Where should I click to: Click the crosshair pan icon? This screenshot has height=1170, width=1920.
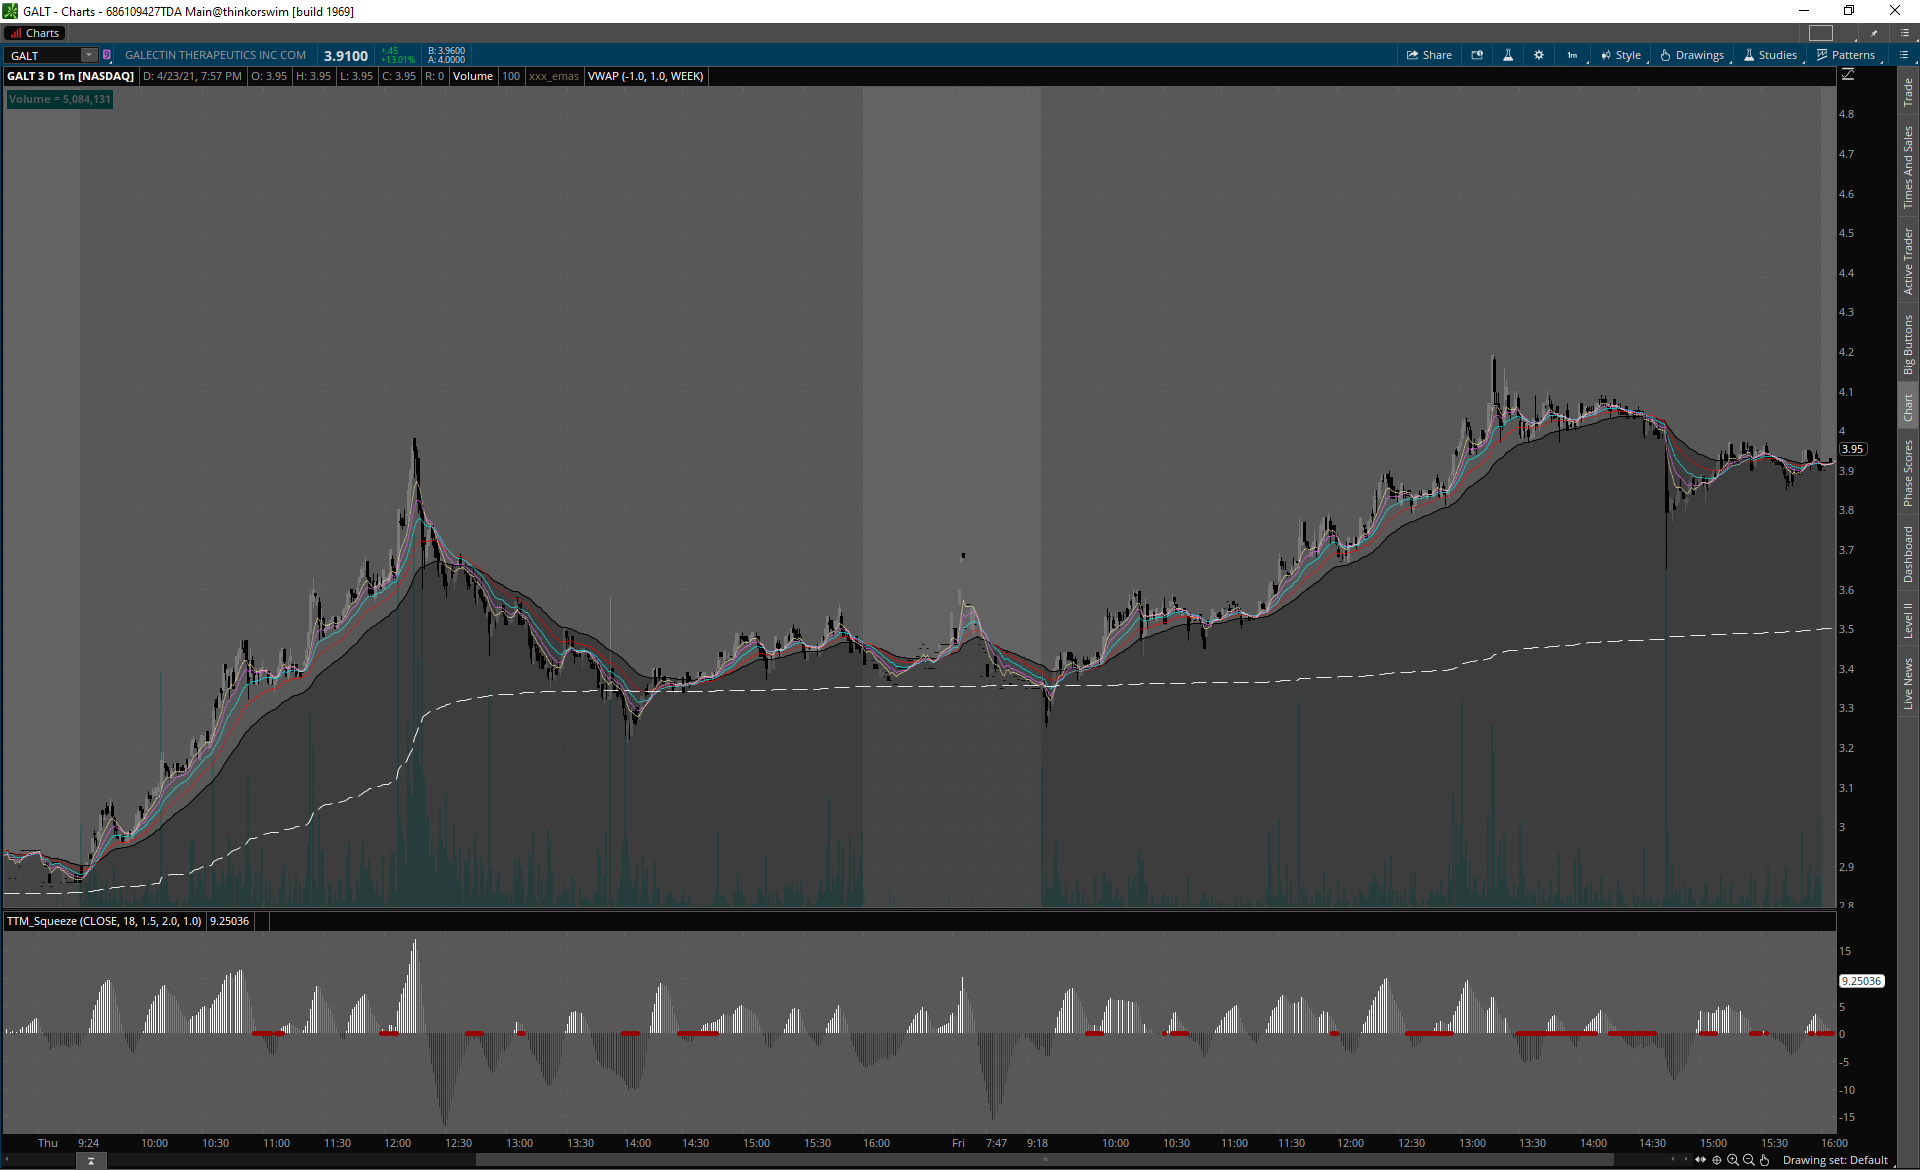click(x=1717, y=1160)
